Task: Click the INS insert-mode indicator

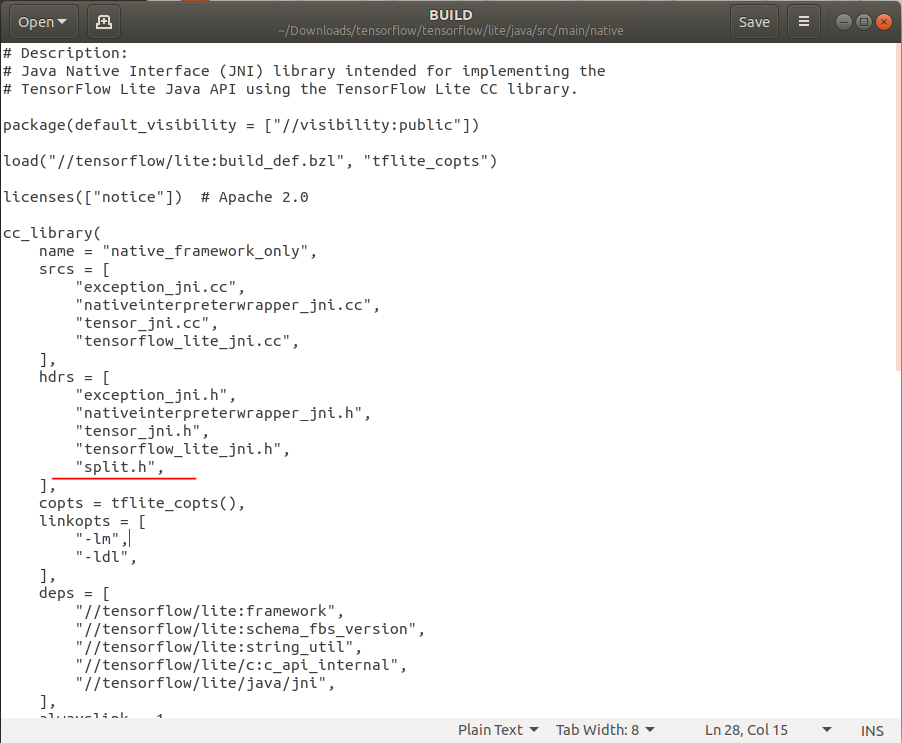Action: [x=871, y=730]
